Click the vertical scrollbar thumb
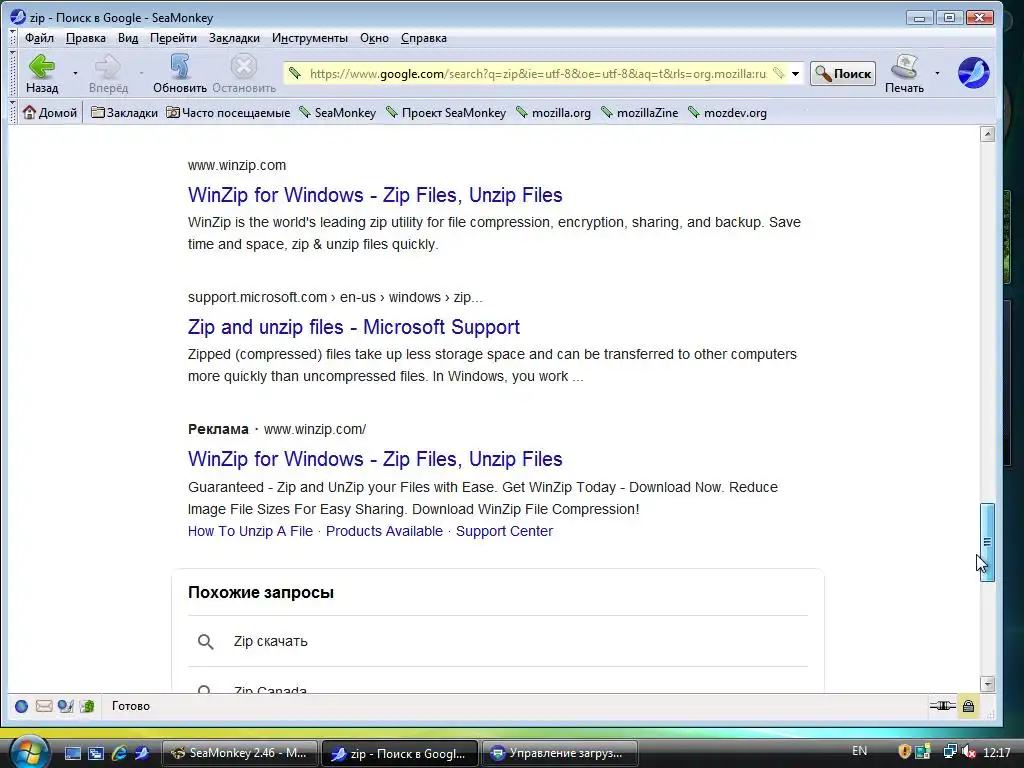1024x768 pixels. coord(987,541)
